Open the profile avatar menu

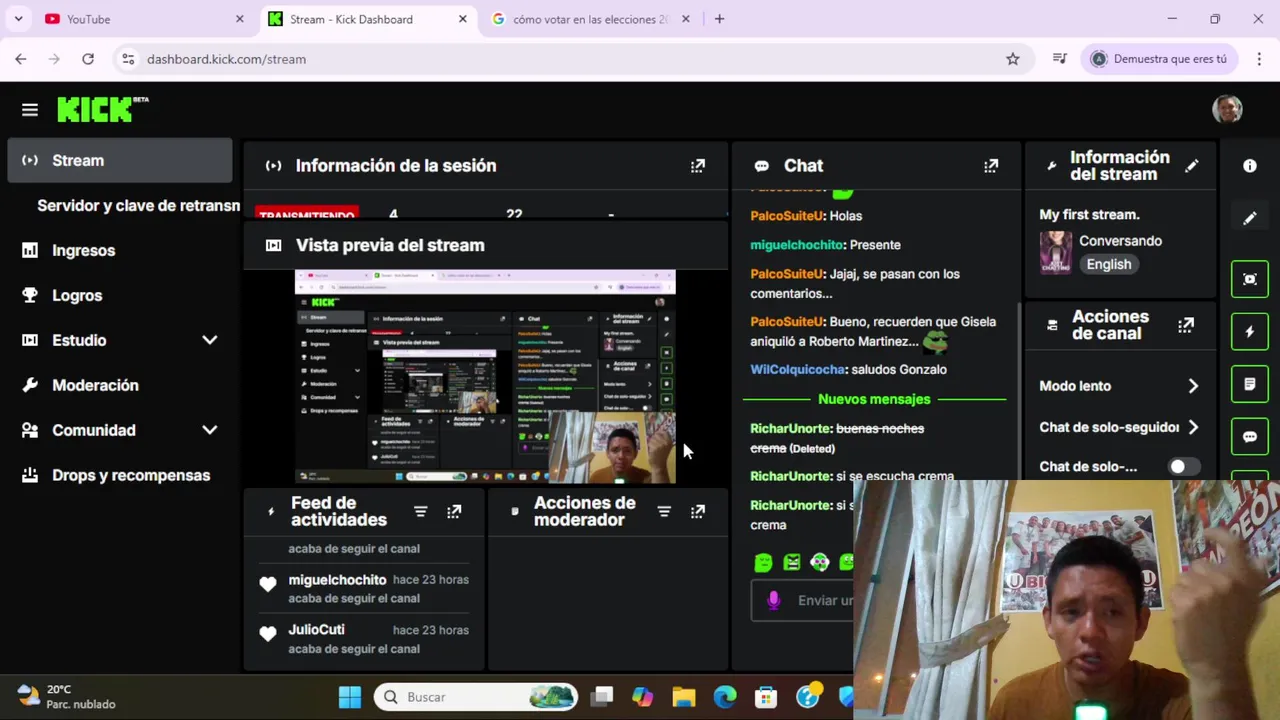coord(1227,109)
